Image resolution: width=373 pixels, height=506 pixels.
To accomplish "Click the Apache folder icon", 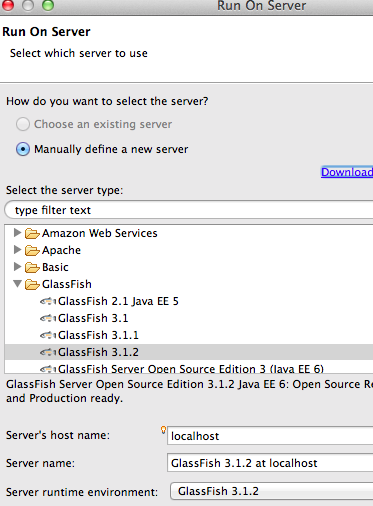I will (x=32, y=250).
